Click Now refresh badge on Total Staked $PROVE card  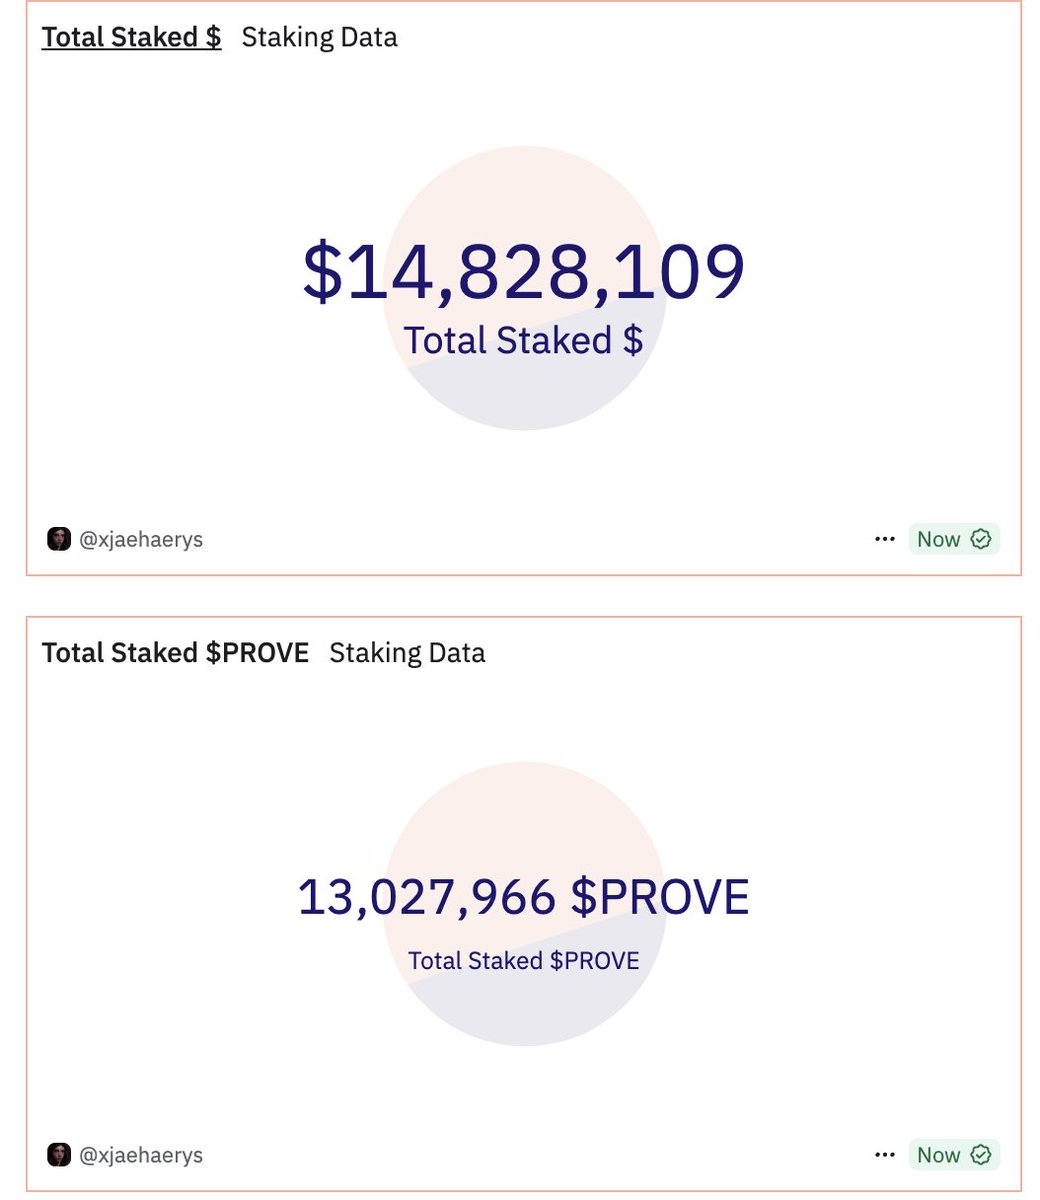pos(938,1155)
